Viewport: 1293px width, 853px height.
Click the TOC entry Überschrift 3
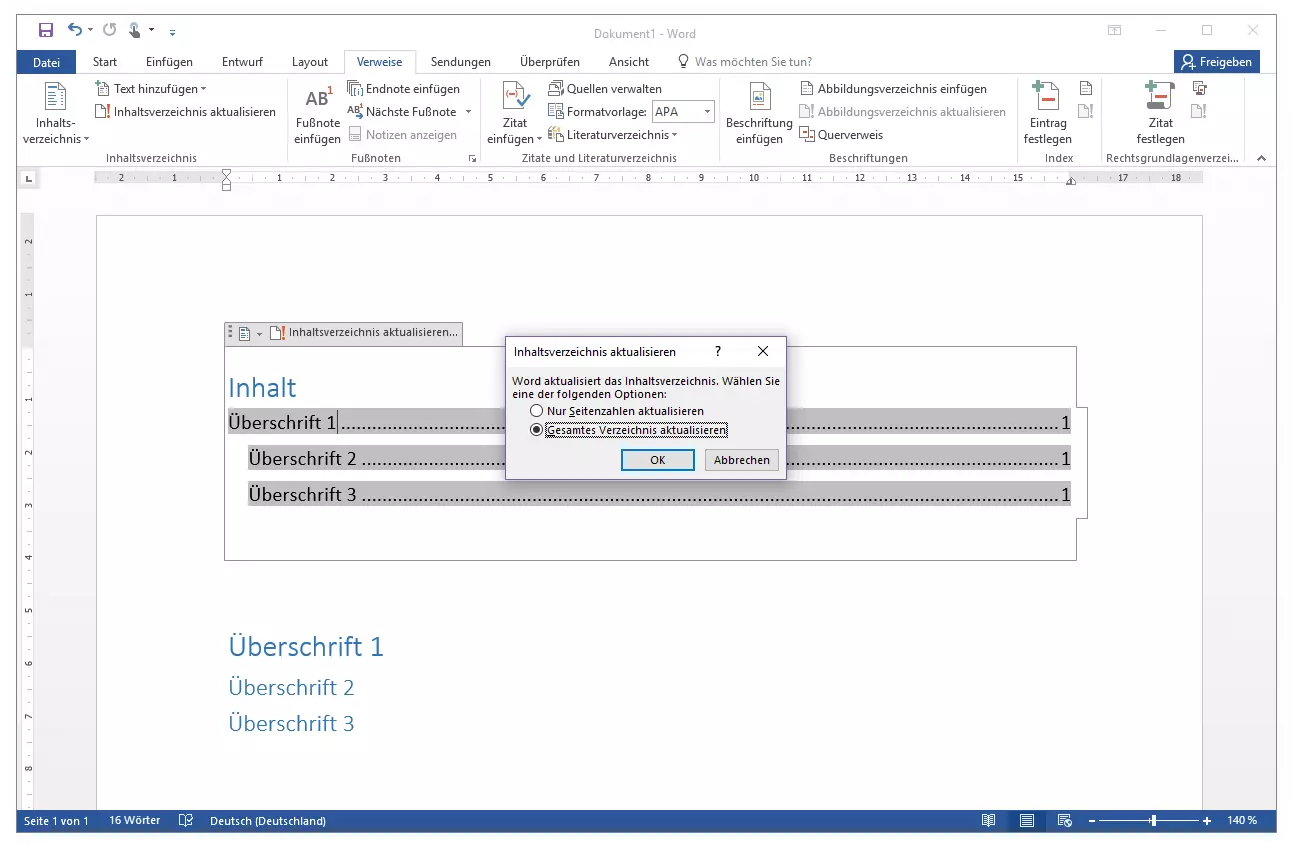(x=659, y=494)
